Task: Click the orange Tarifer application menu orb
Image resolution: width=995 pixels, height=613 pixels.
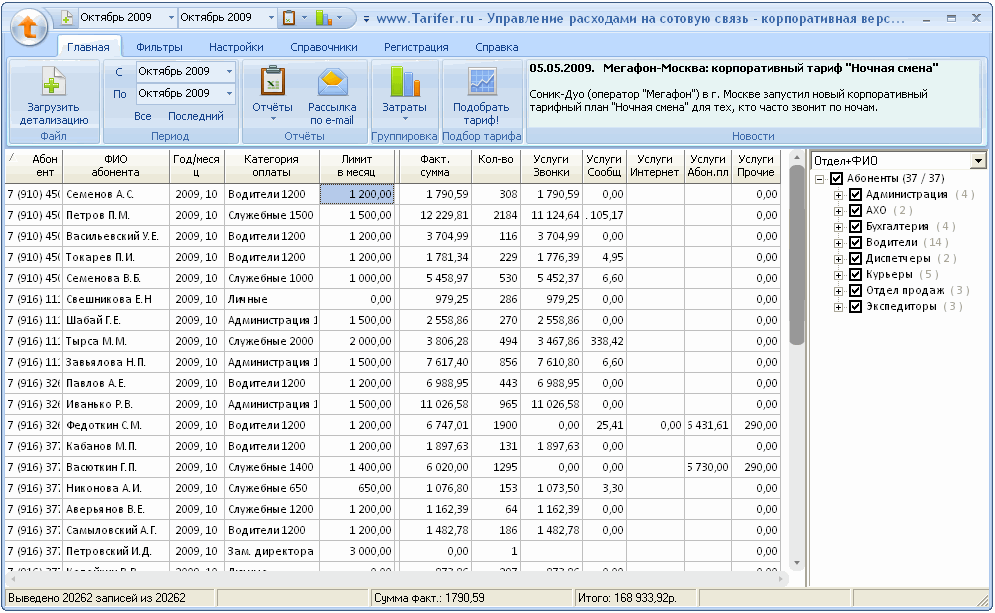Action: pyautogui.click(x=30, y=27)
